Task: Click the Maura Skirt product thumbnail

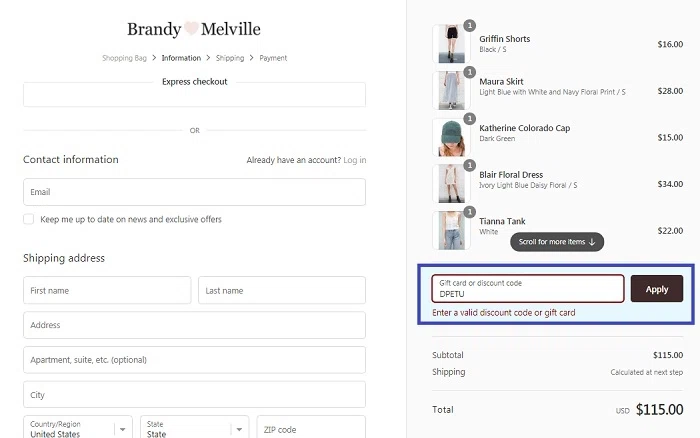Action: click(x=449, y=90)
